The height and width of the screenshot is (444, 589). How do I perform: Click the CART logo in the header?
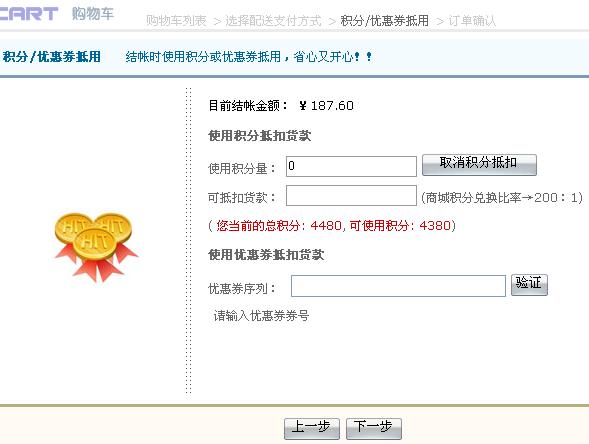tap(29, 14)
